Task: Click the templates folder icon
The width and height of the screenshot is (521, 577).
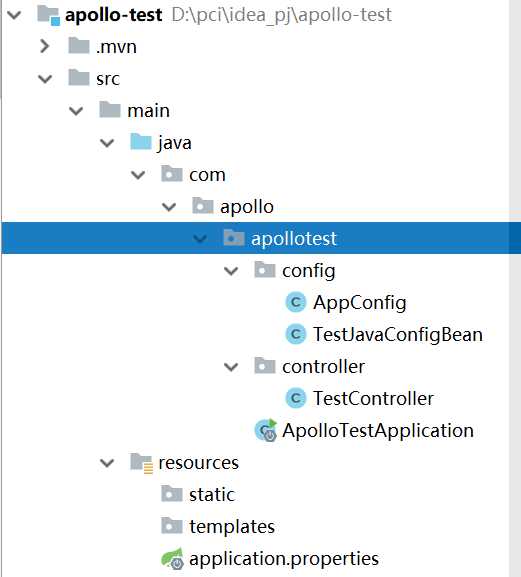Action: (171, 526)
